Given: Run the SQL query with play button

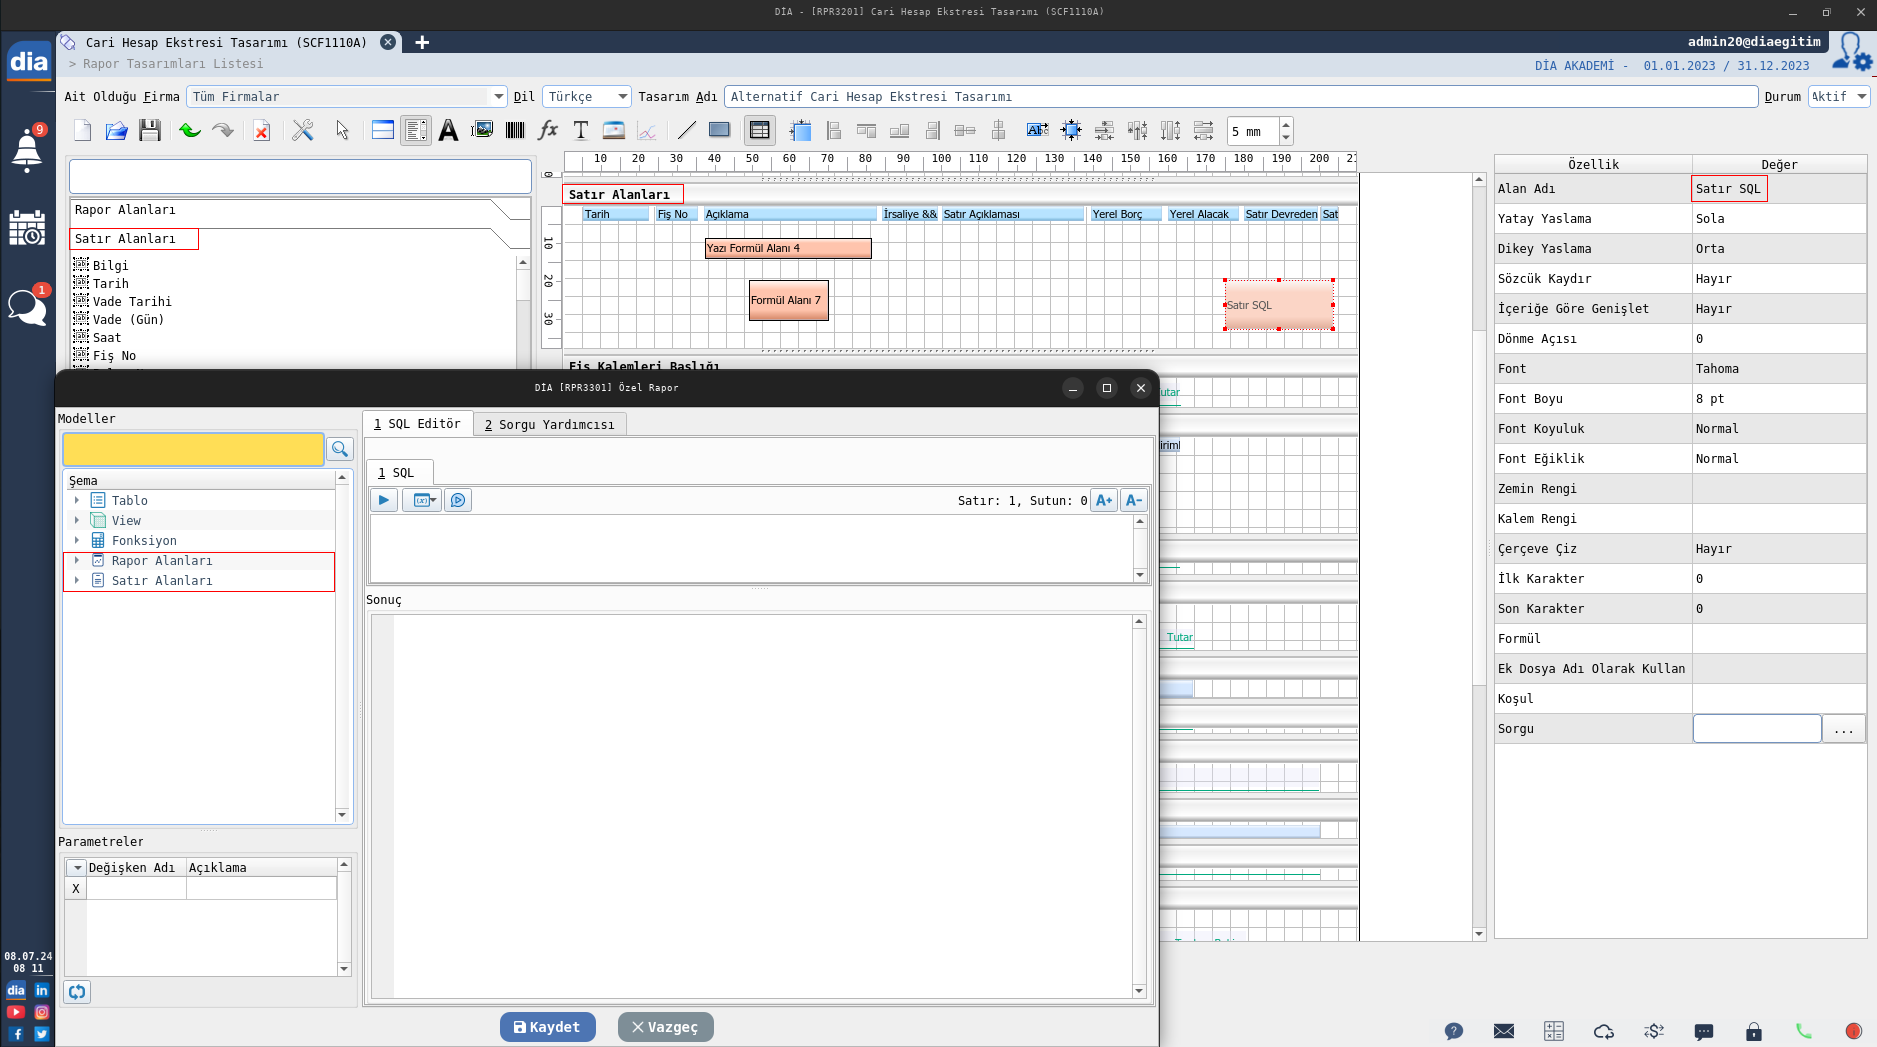Looking at the screenshot, I should point(384,500).
